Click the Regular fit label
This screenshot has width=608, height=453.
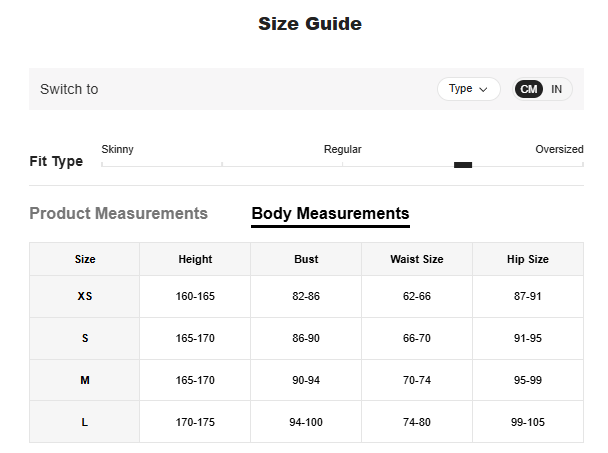pos(342,149)
